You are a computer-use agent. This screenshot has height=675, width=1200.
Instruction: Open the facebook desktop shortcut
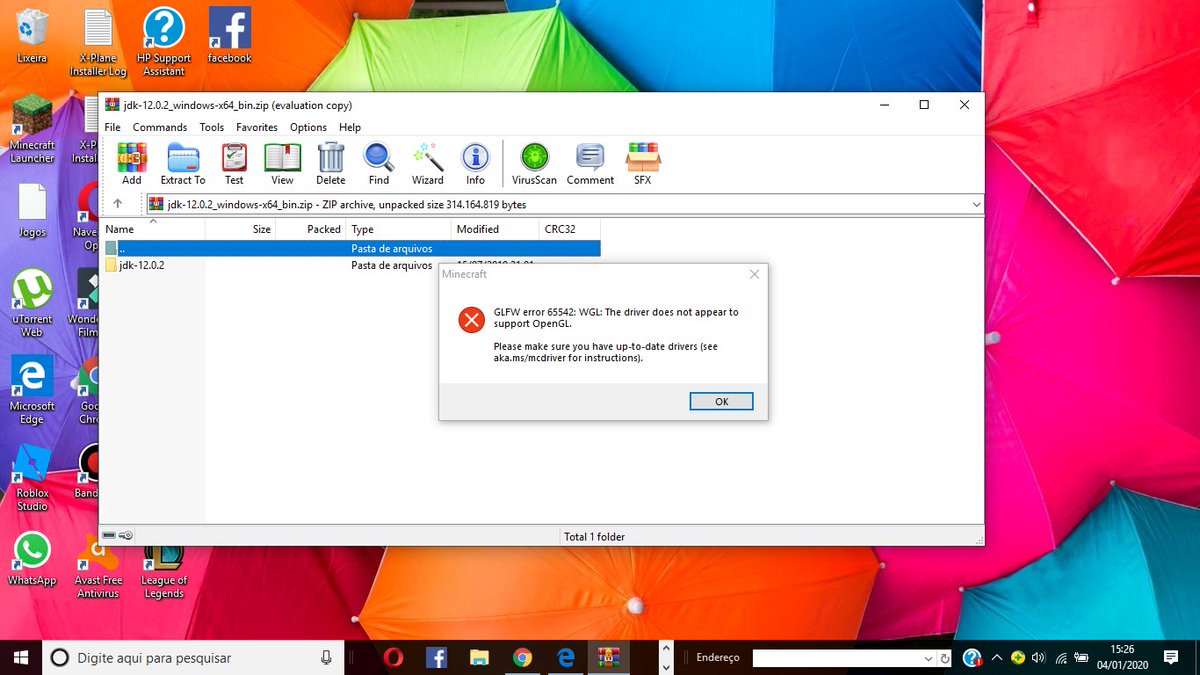coord(229,36)
